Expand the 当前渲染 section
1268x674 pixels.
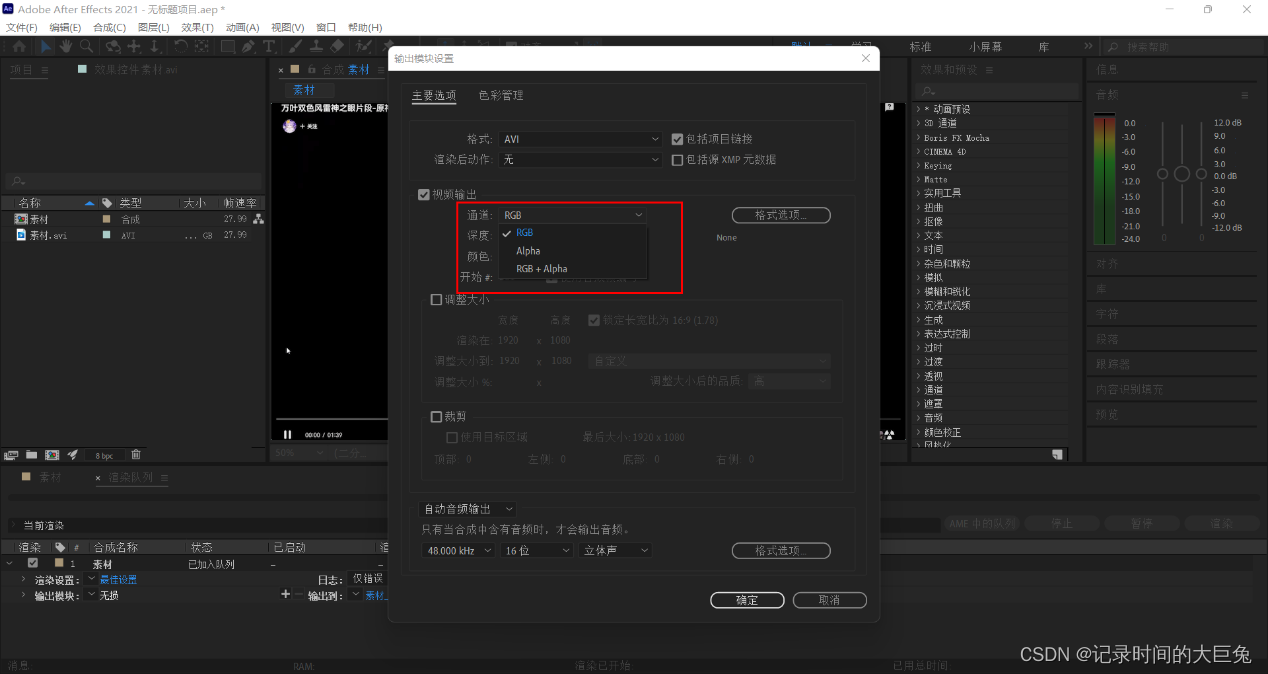tap(12, 525)
